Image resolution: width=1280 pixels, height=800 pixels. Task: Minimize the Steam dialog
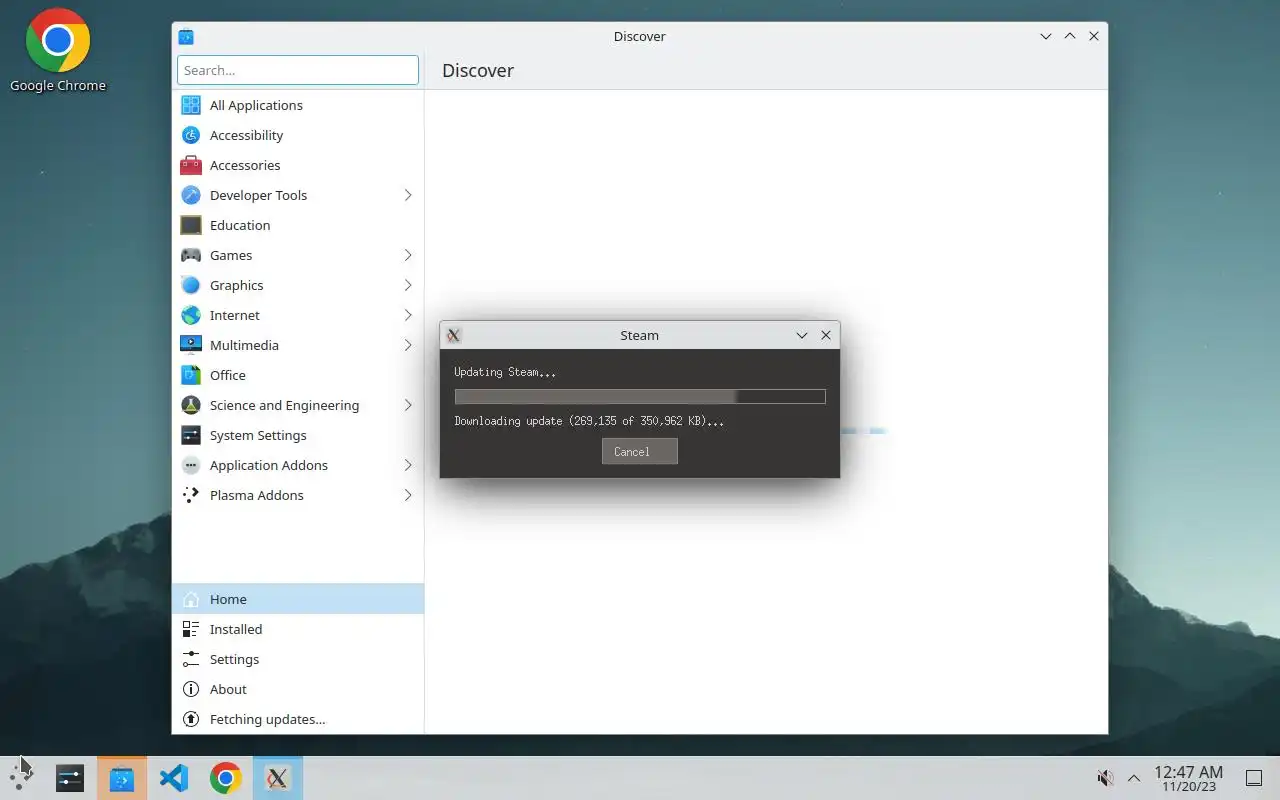802,335
